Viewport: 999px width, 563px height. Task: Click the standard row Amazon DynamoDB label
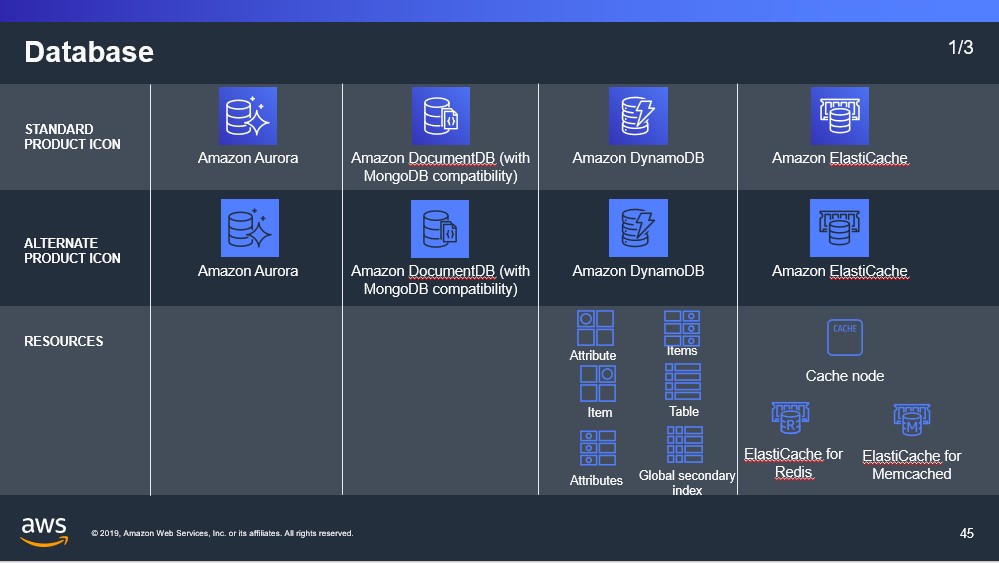pyautogui.click(x=638, y=158)
